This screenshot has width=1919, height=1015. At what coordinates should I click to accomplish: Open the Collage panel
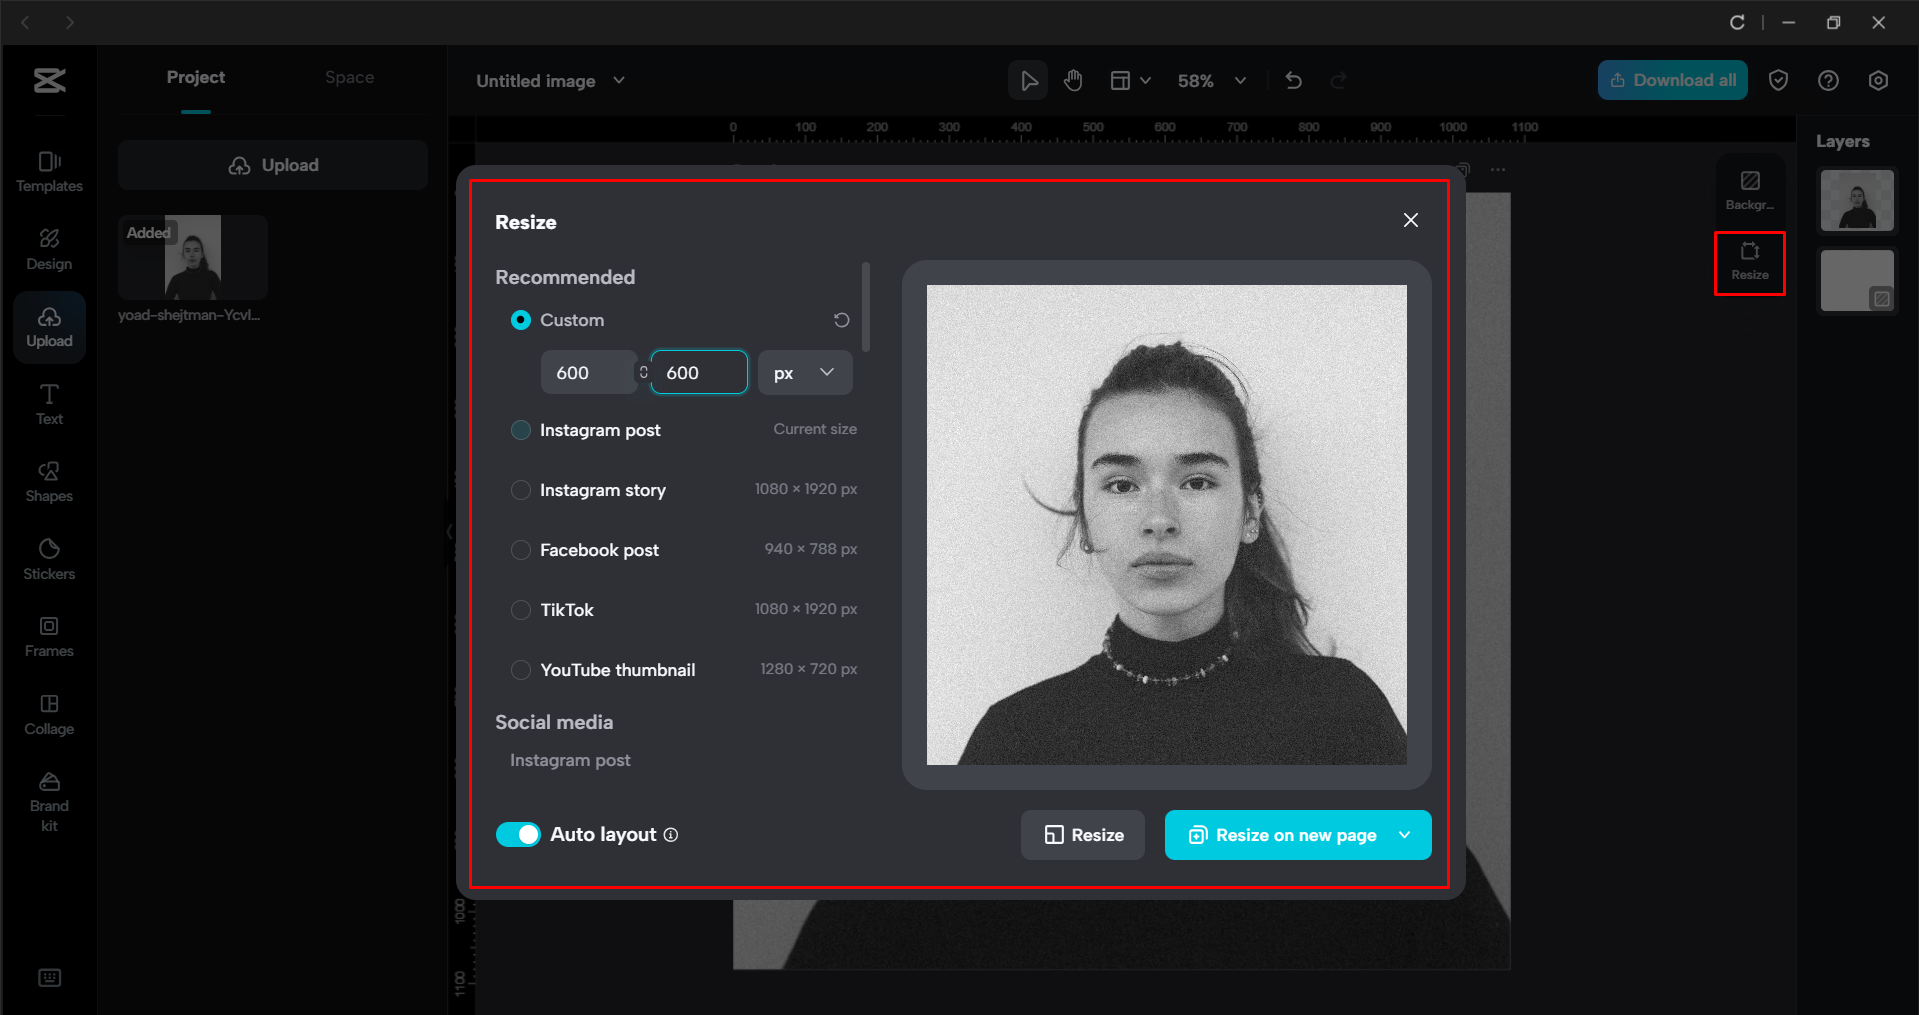click(x=48, y=713)
